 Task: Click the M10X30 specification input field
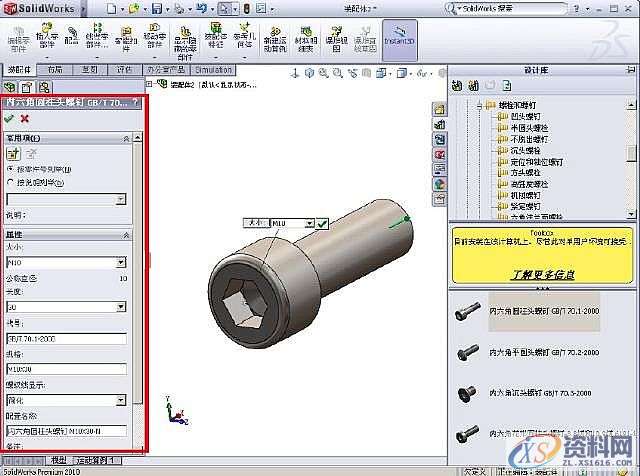click(67, 369)
